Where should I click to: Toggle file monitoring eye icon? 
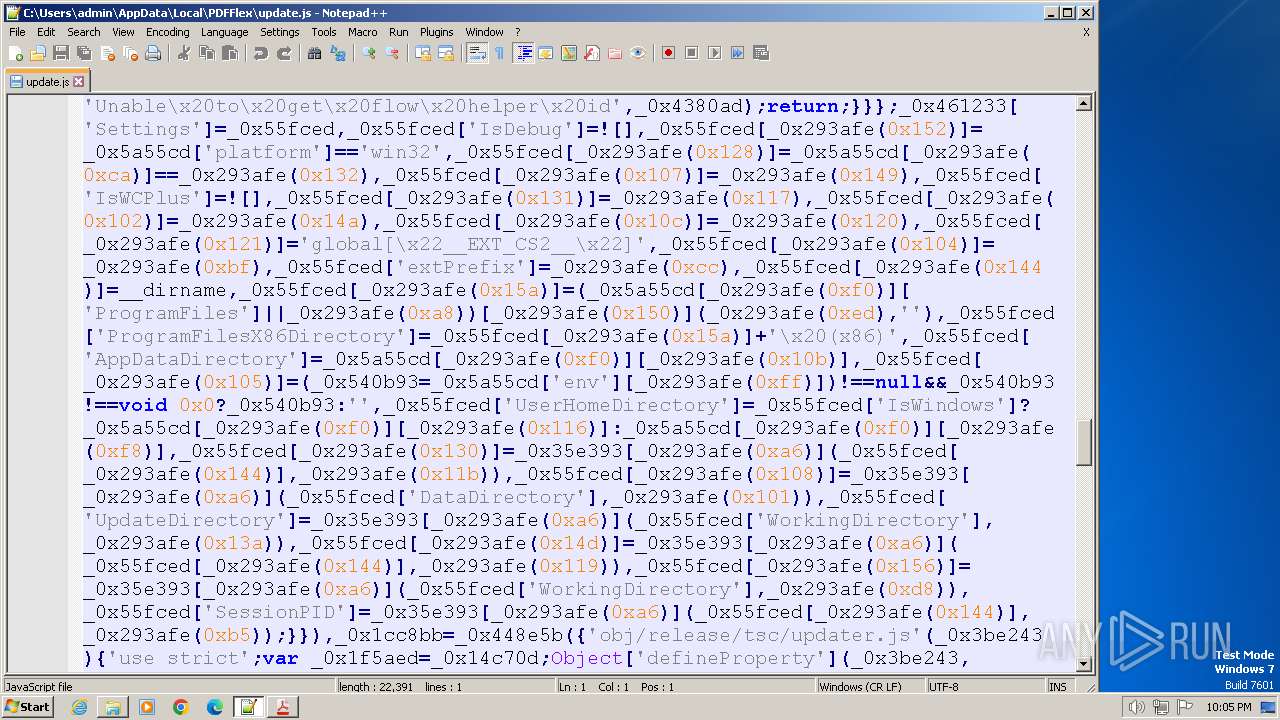638,53
